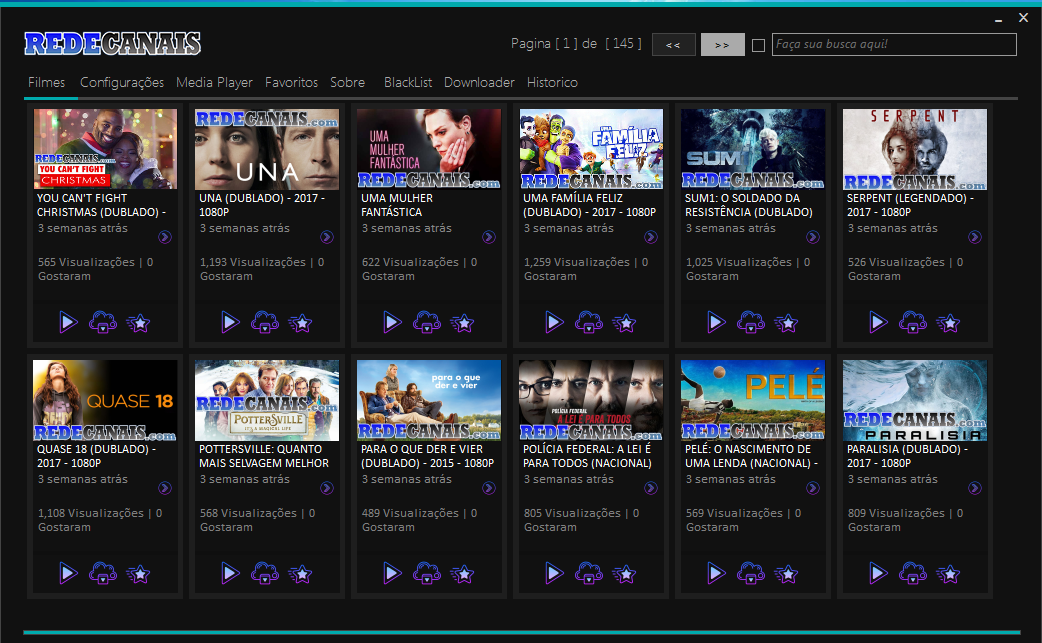Play Pottersville movie

pos(230,573)
